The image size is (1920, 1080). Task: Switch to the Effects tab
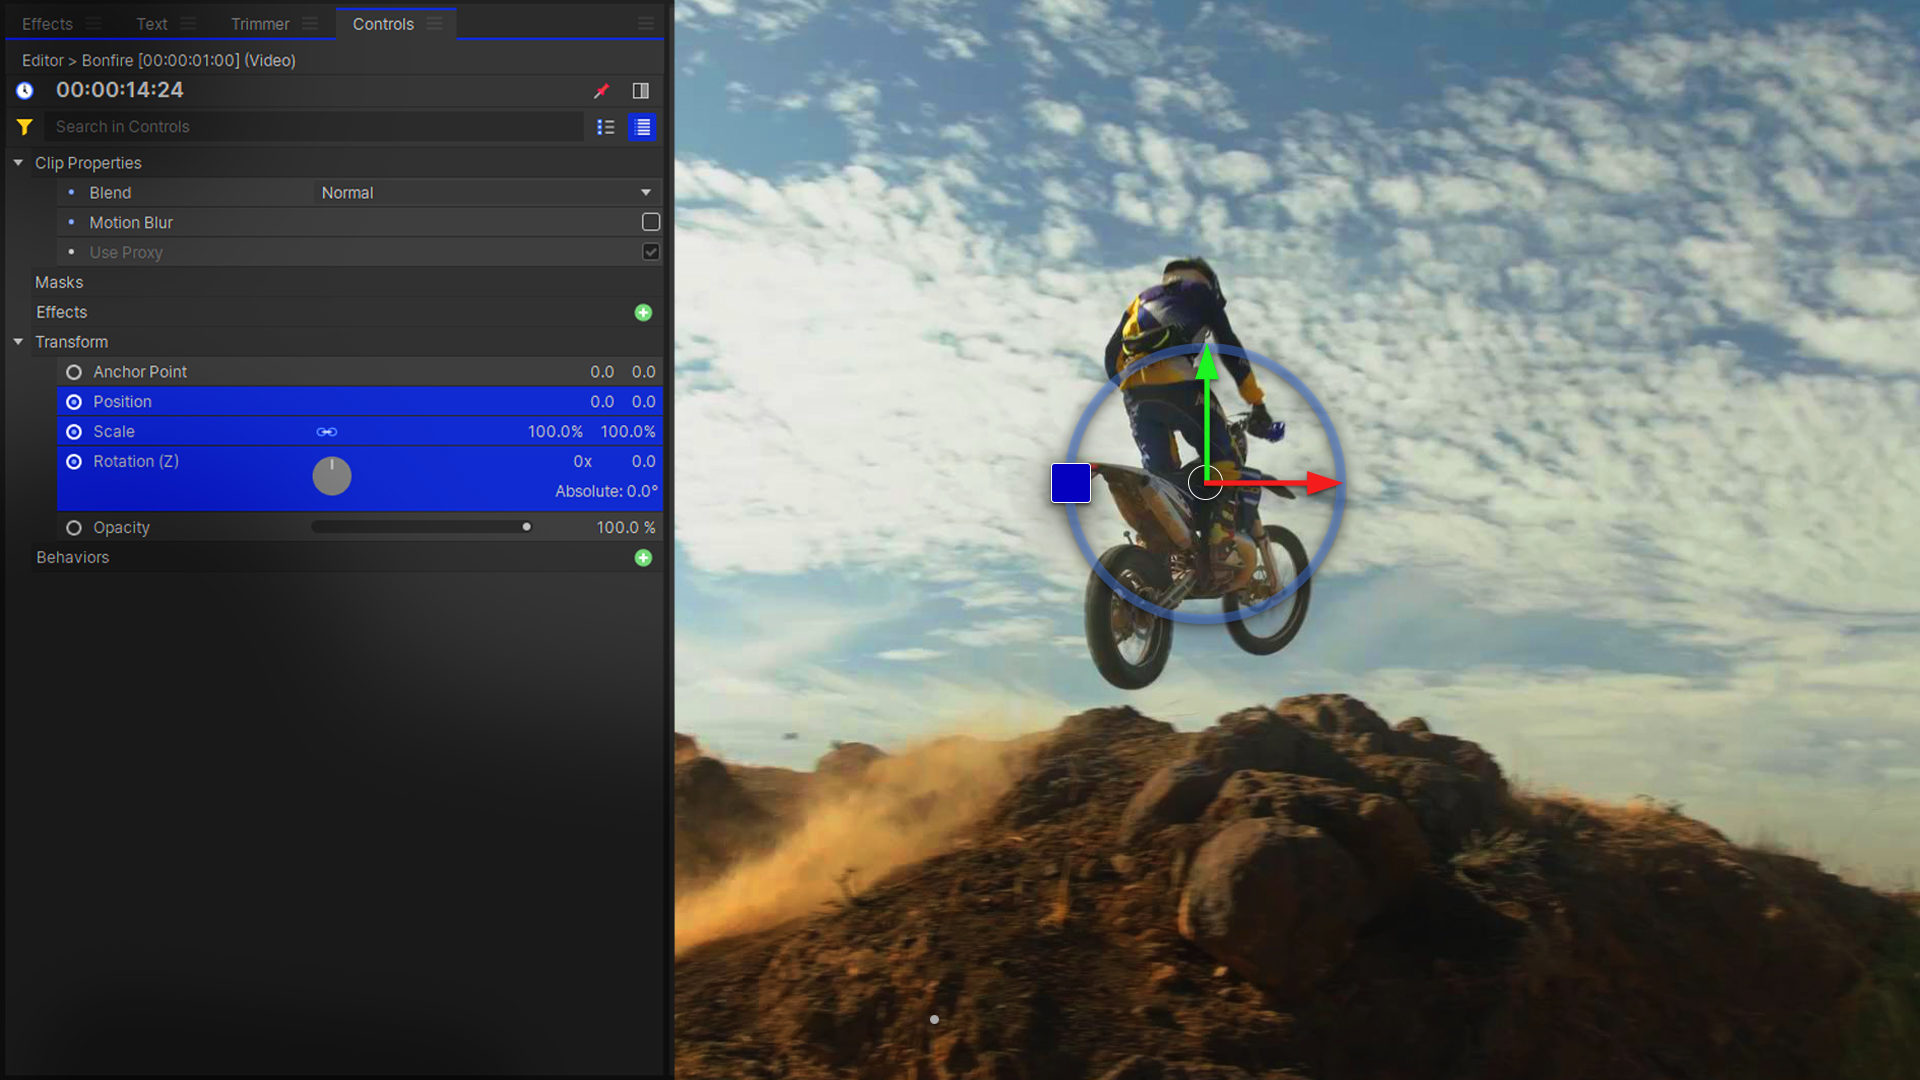(47, 24)
